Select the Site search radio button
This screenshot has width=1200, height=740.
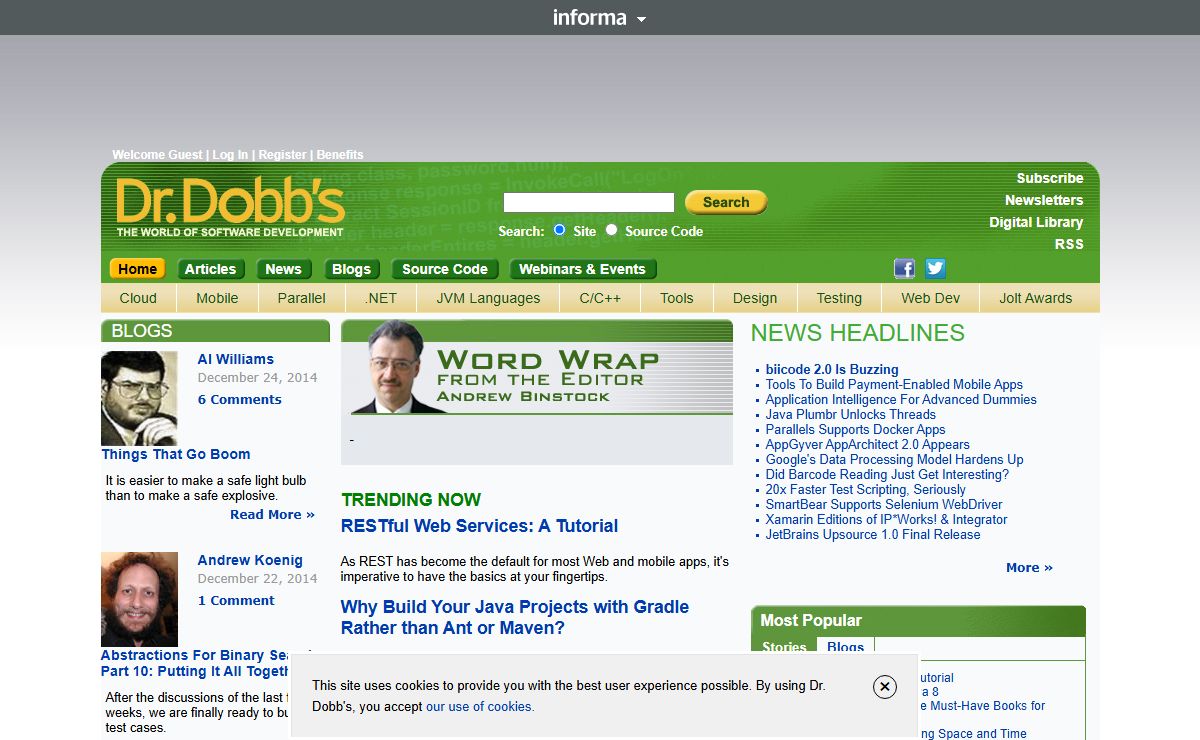coord(559,230)
